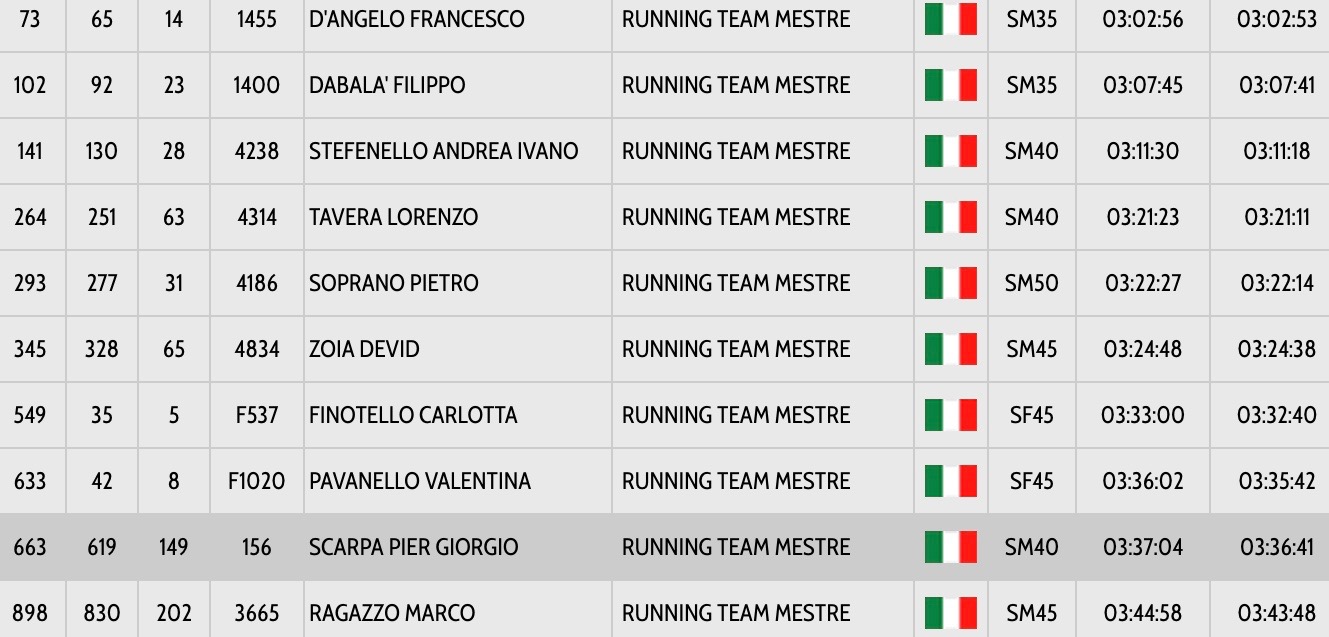Click the SM50 category for Soprano Pietro
Screen dimensions: 1329x637
pyautogui.click(x=1031, y=283)
